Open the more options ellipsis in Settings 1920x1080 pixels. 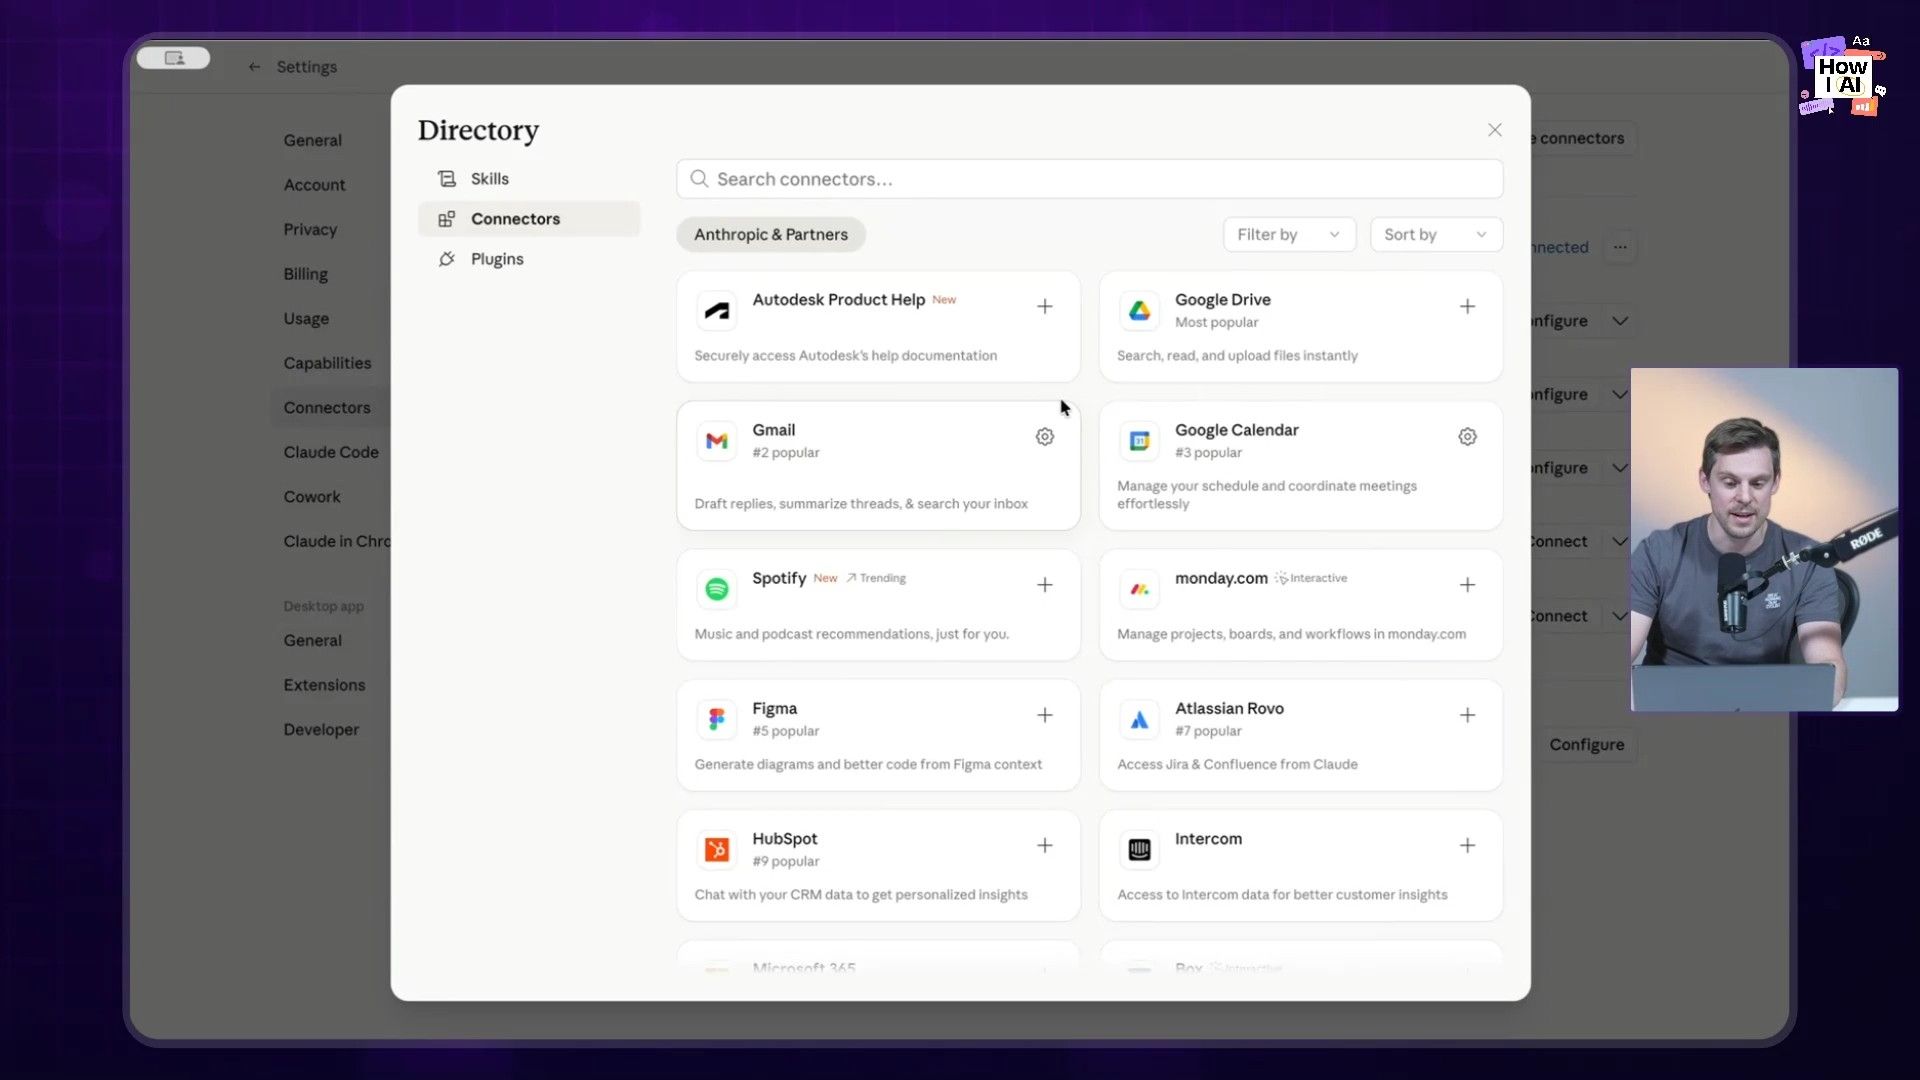1620,247
